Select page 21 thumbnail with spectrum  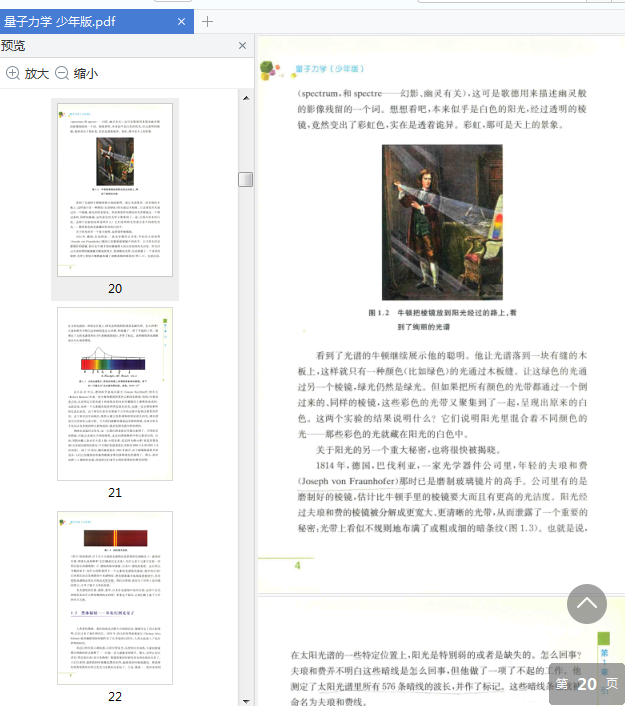click(x=115, y=394)
